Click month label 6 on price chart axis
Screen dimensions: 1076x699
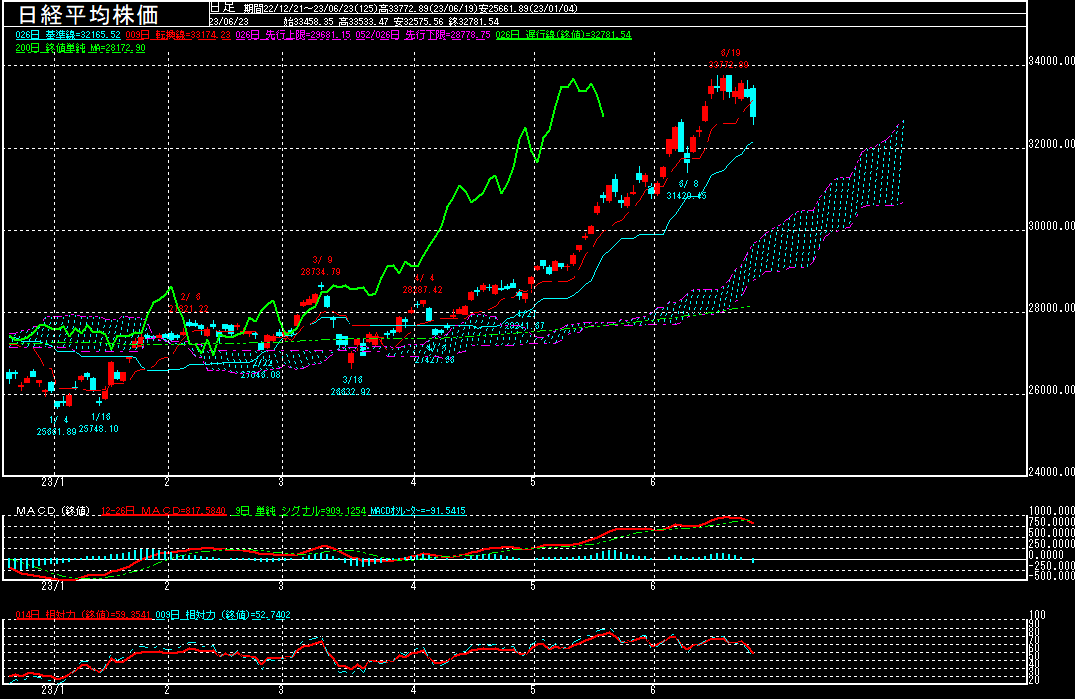(653, 482)
